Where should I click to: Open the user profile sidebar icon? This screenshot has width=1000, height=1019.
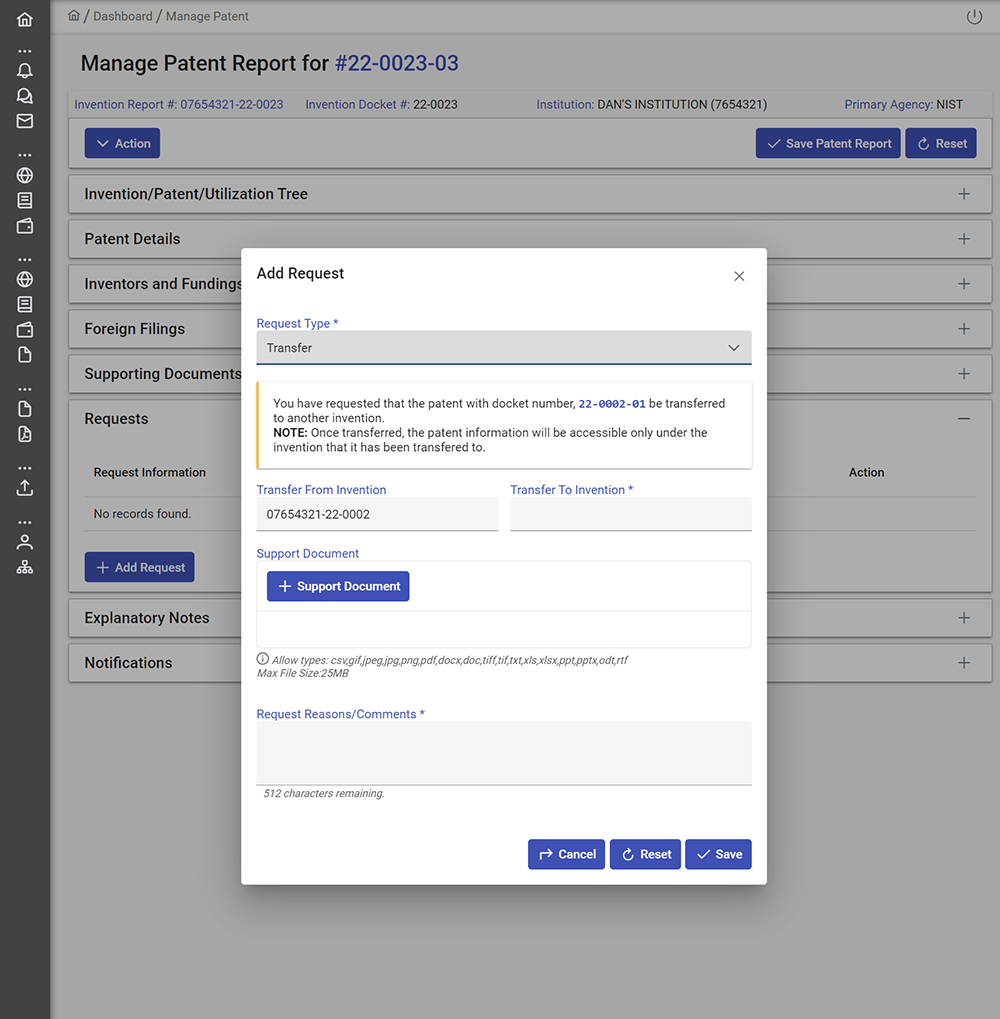pyautogui.click(x=25, y=542)
